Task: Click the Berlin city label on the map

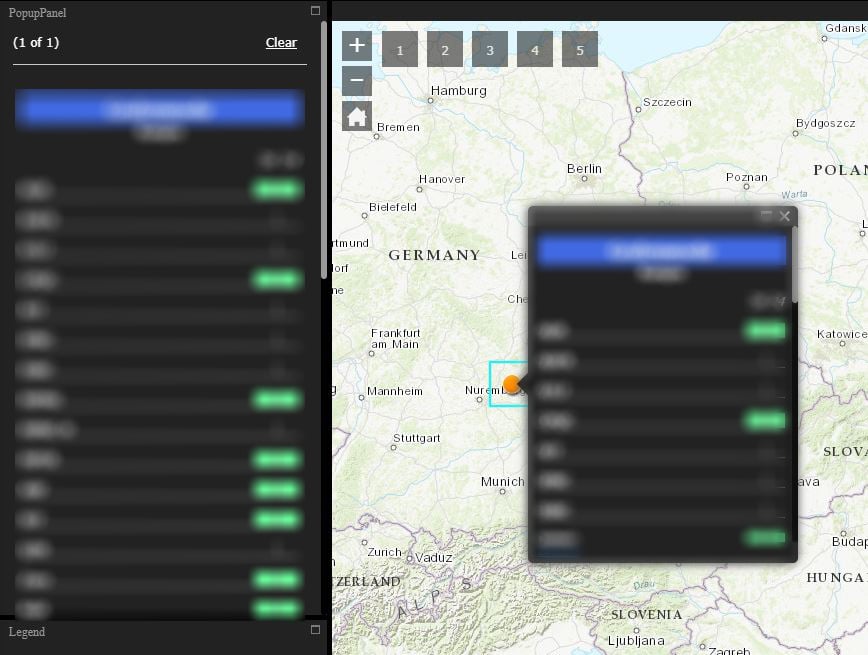Action: pos(584,169)
